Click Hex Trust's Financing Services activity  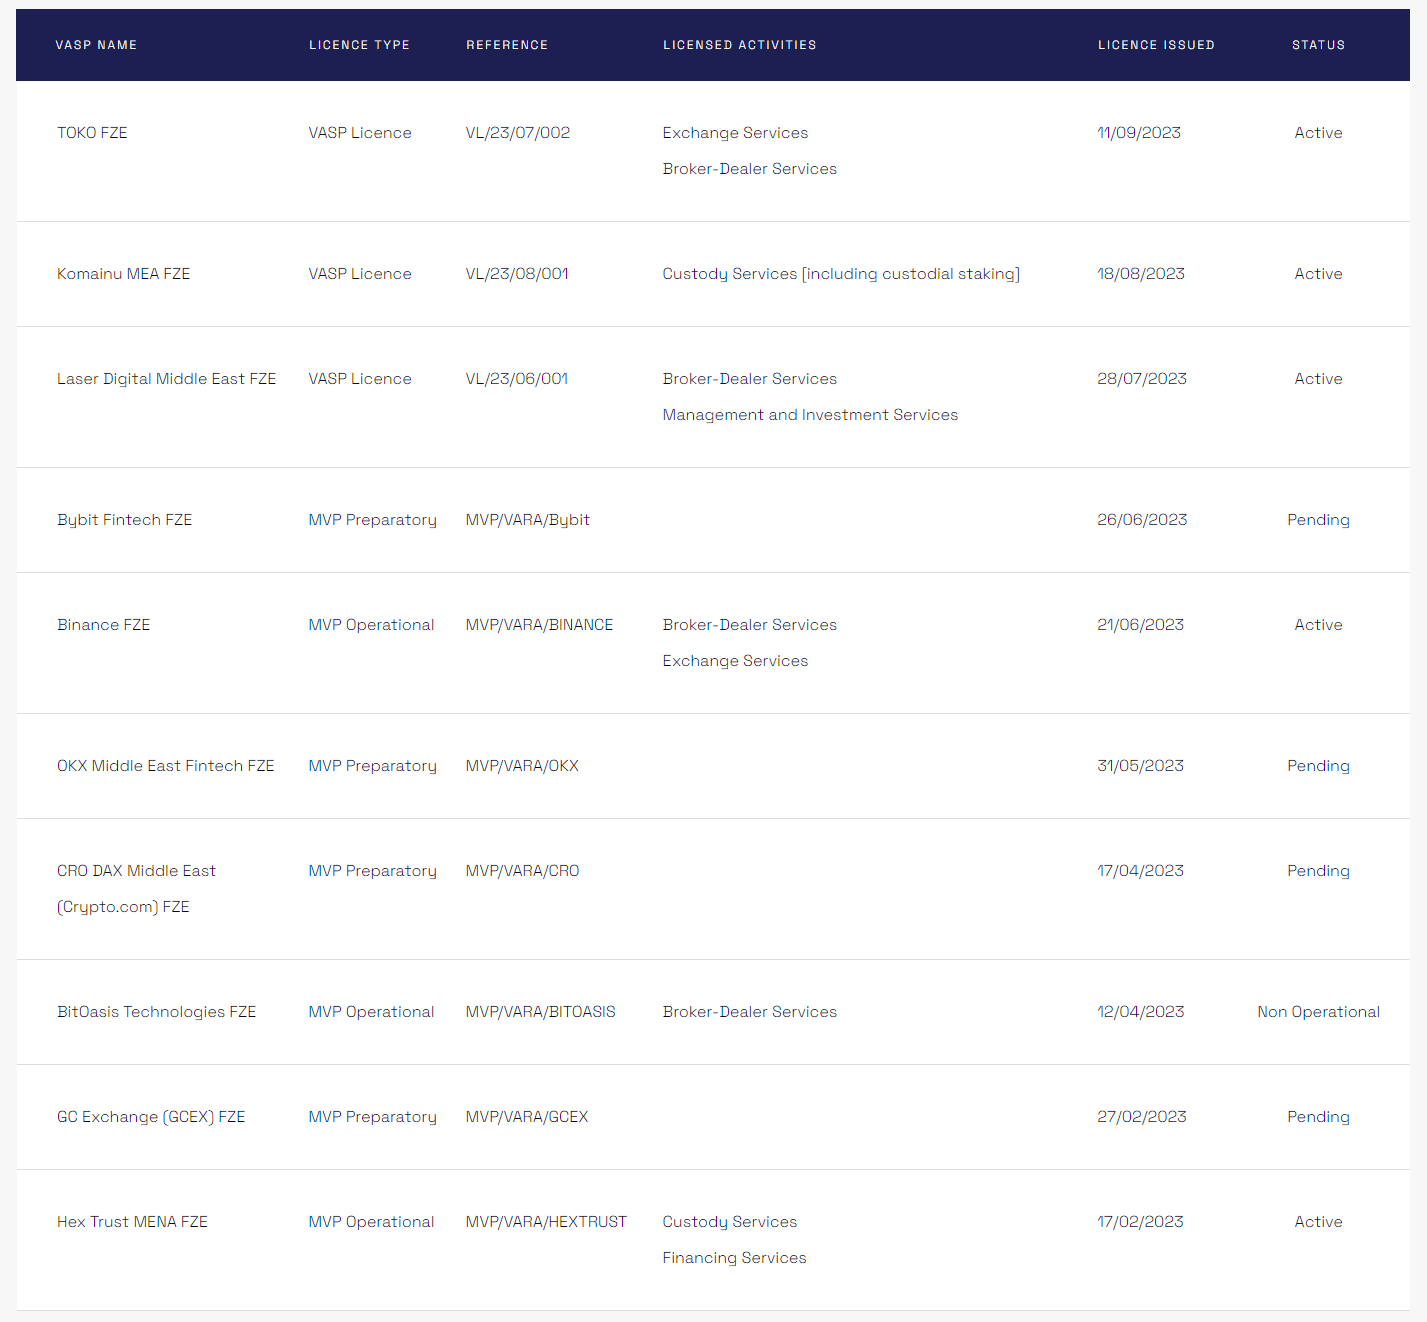(734, 1258)
